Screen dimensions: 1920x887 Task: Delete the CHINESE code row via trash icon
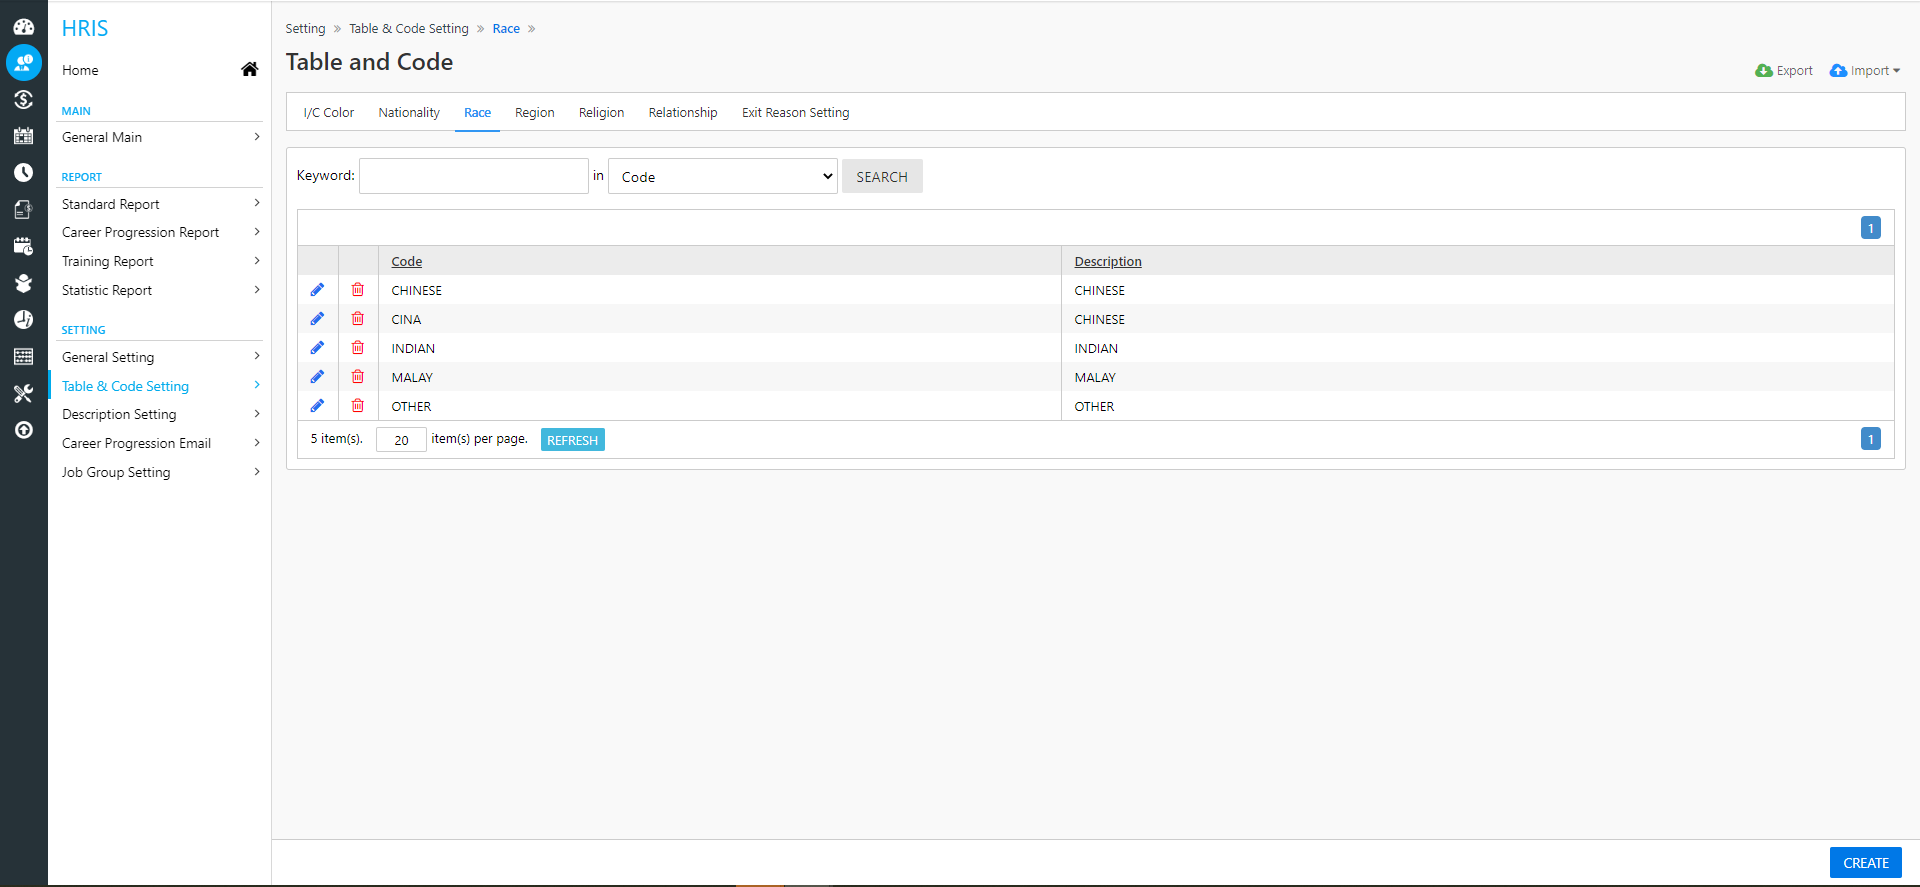(x=358, y=290)
